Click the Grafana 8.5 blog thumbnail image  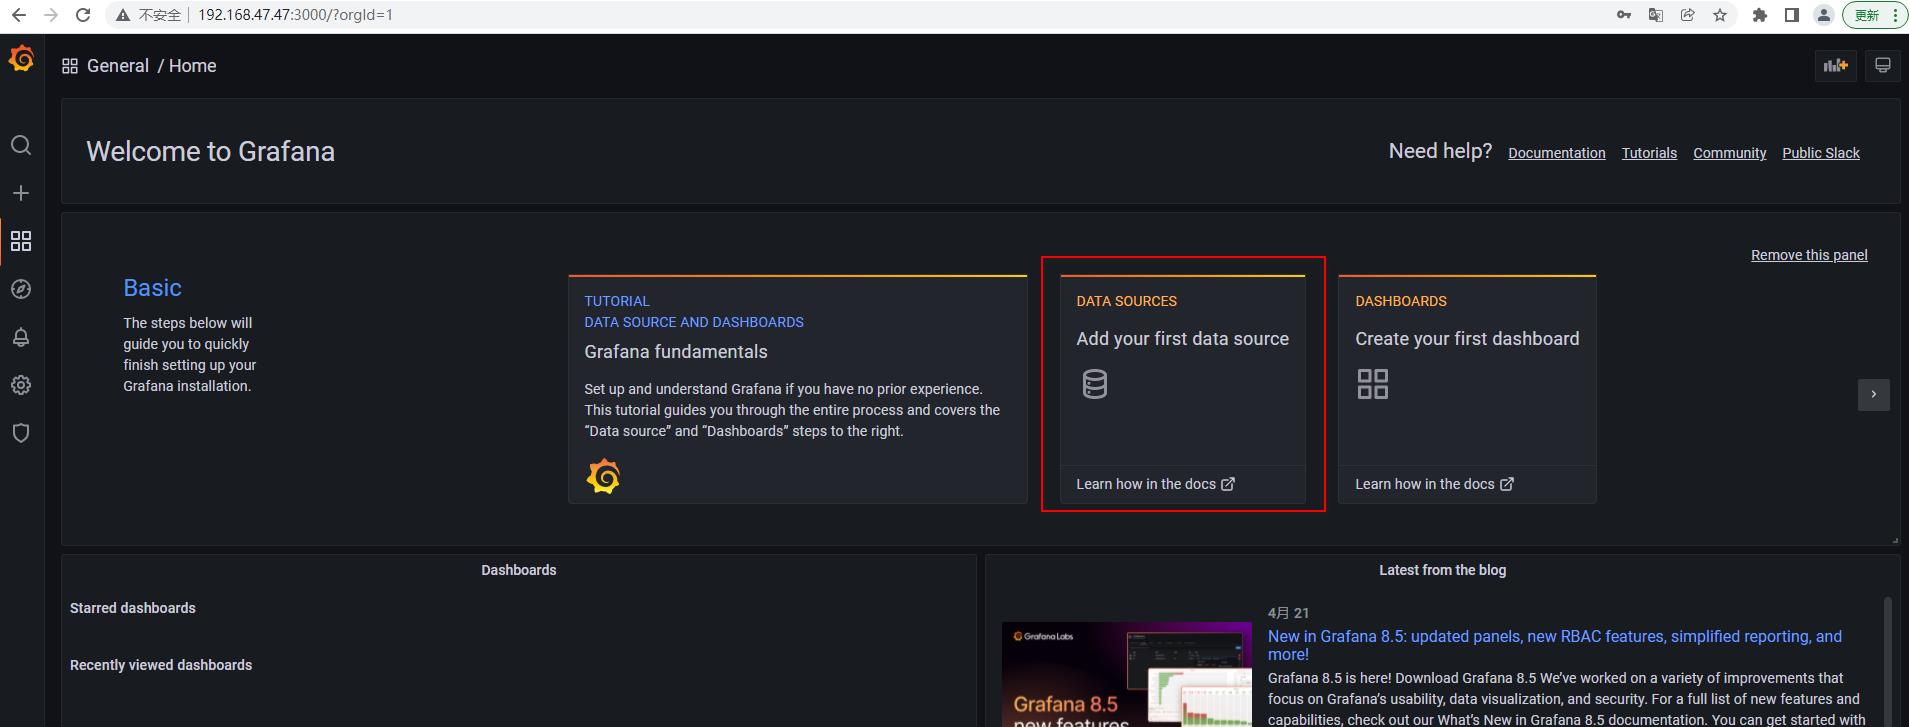click(1127, 674)
